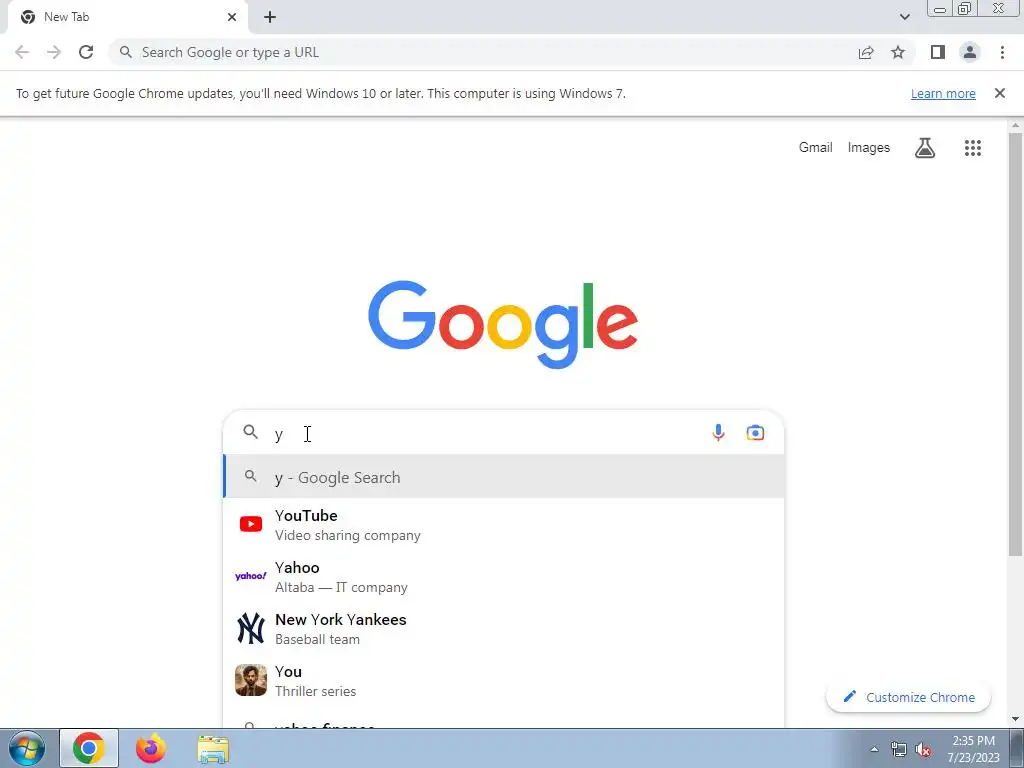Image resolution: width=1024 pixels, height=768 pixels.
Task: Open a new tab with plus button
Action: (270, 17)
